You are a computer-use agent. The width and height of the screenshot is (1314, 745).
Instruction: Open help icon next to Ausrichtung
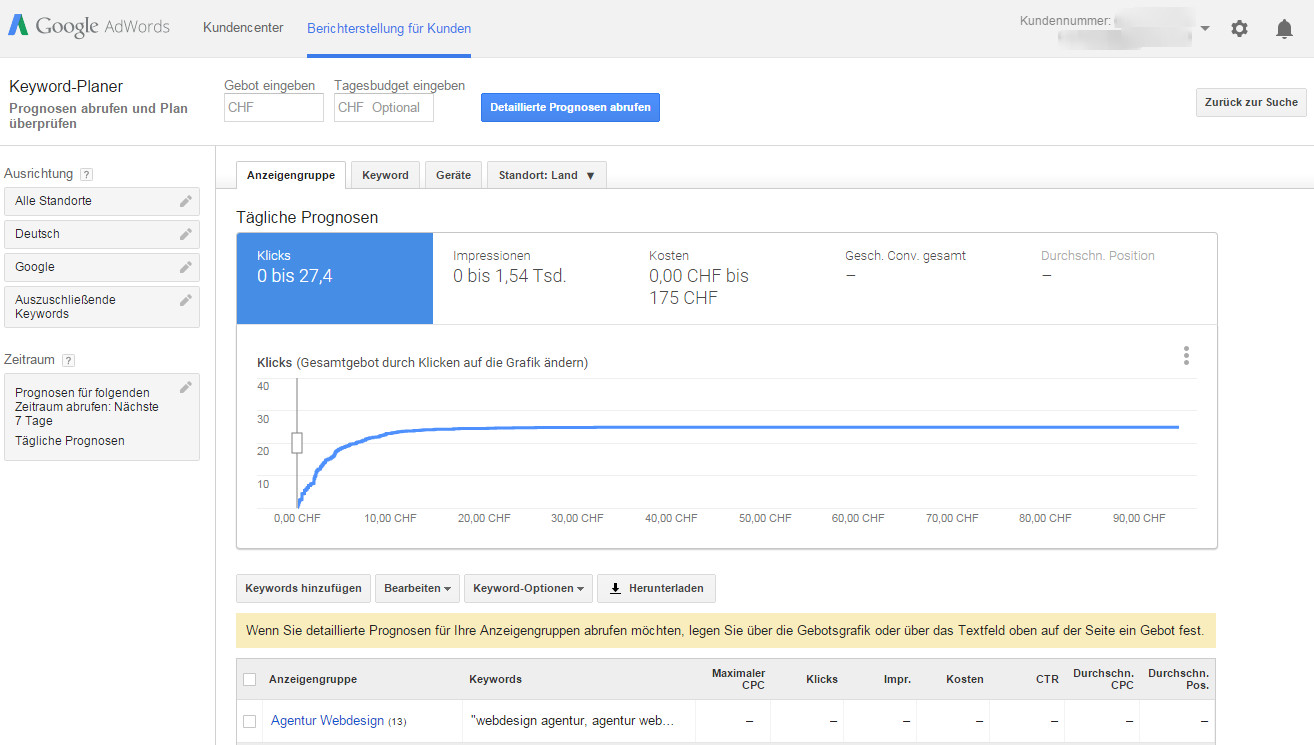[x=86, y=174]
